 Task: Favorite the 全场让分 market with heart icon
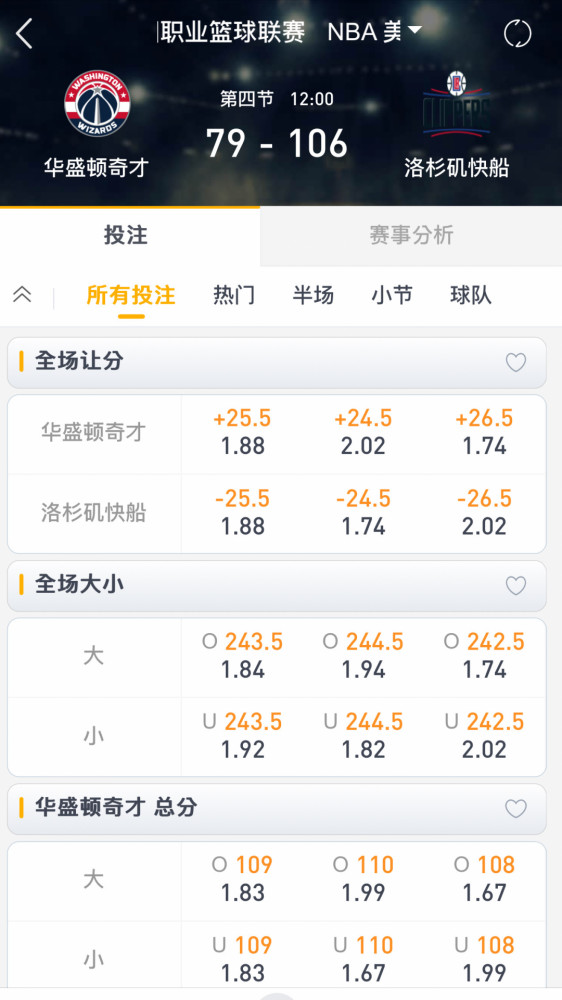point(515,362)
